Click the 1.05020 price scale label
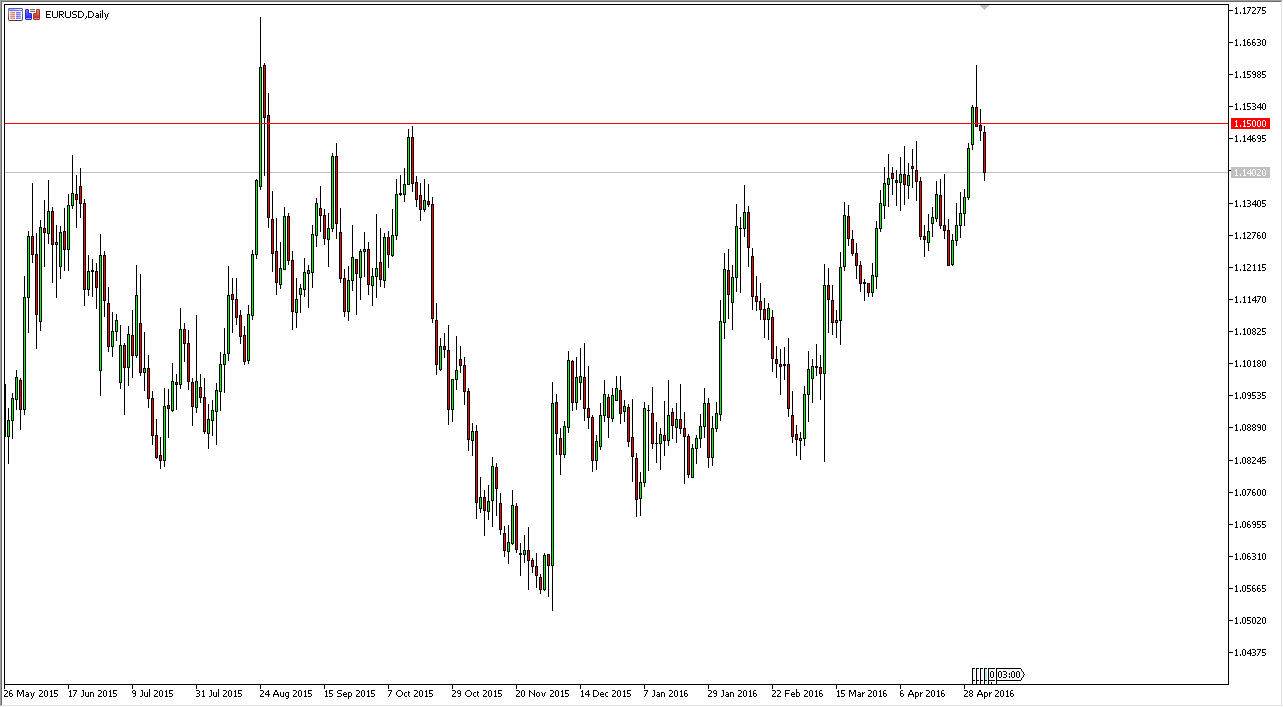 point(1251,620)
